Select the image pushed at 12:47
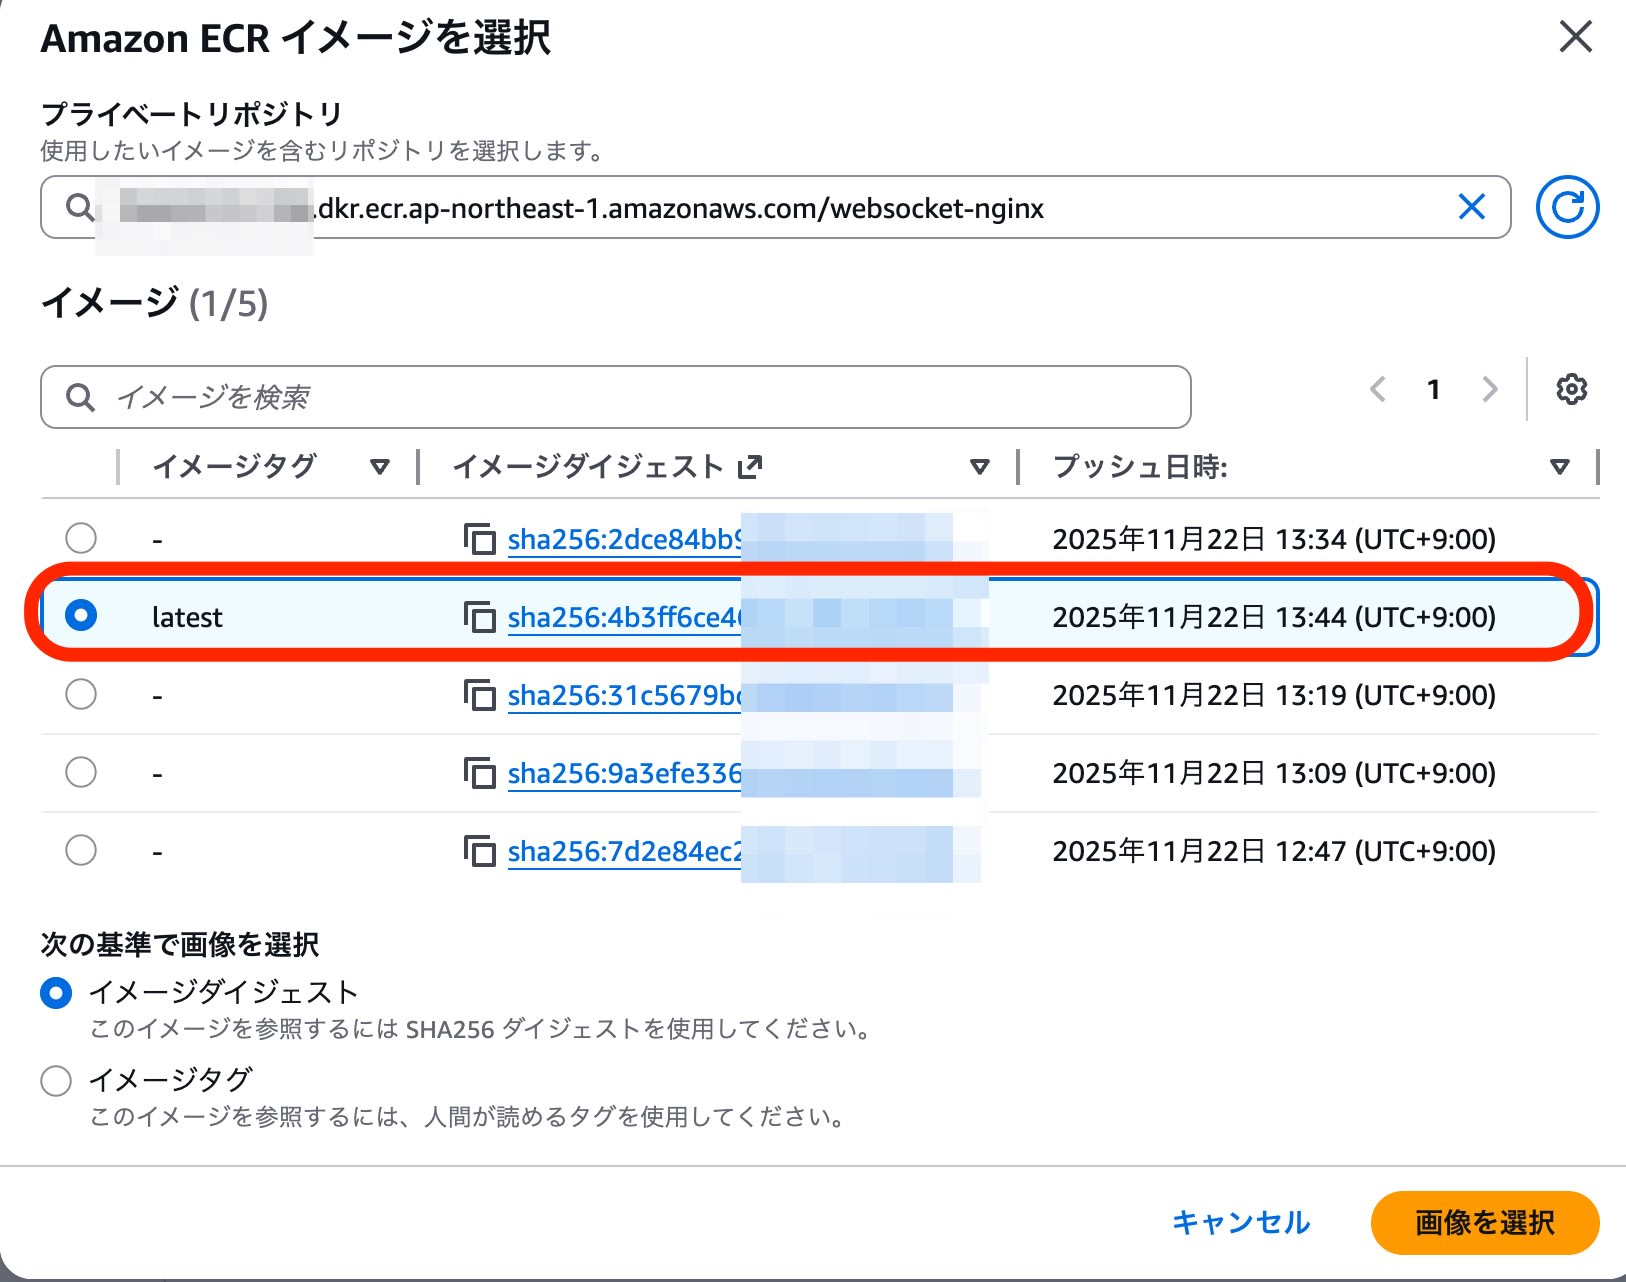The height and width of the screenshot is (1282, 1626). (x=81, y=850)
